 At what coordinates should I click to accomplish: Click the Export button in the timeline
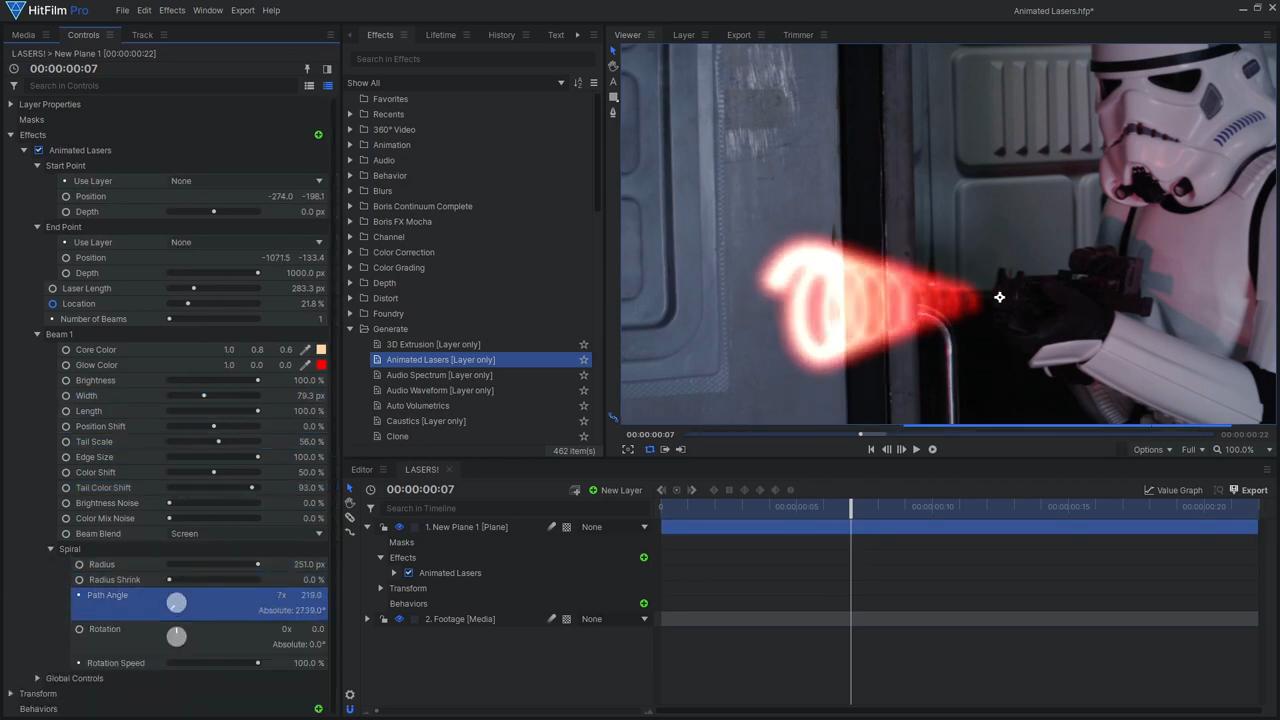[1248, 490]
